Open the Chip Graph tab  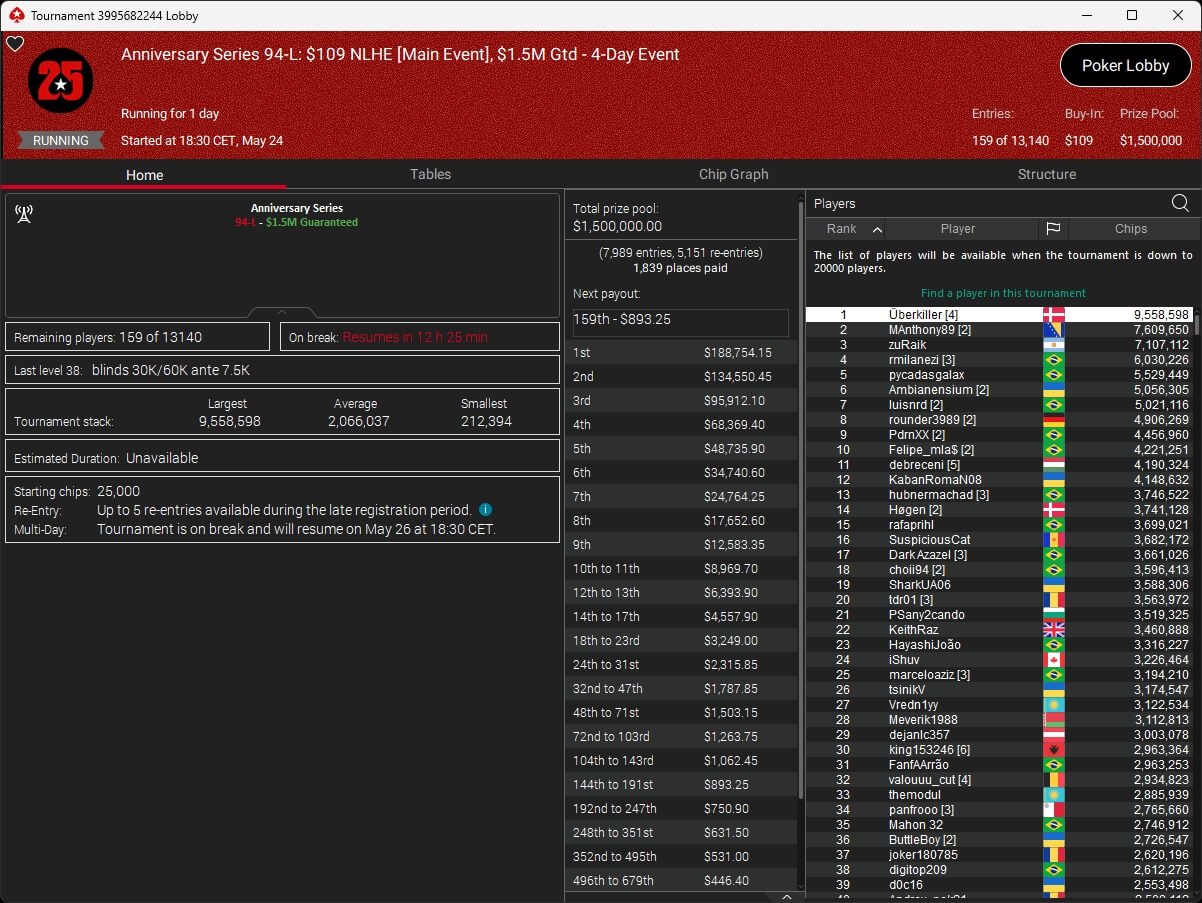point(733,174)
